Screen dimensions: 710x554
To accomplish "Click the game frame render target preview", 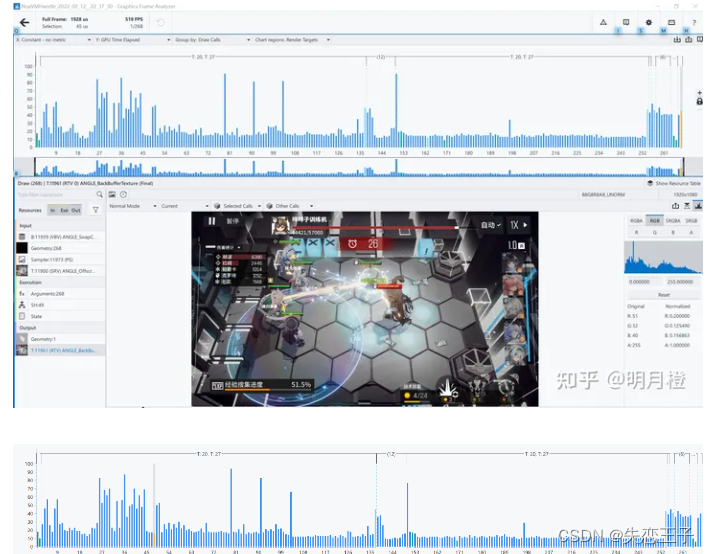I will [x=365, y=309].
